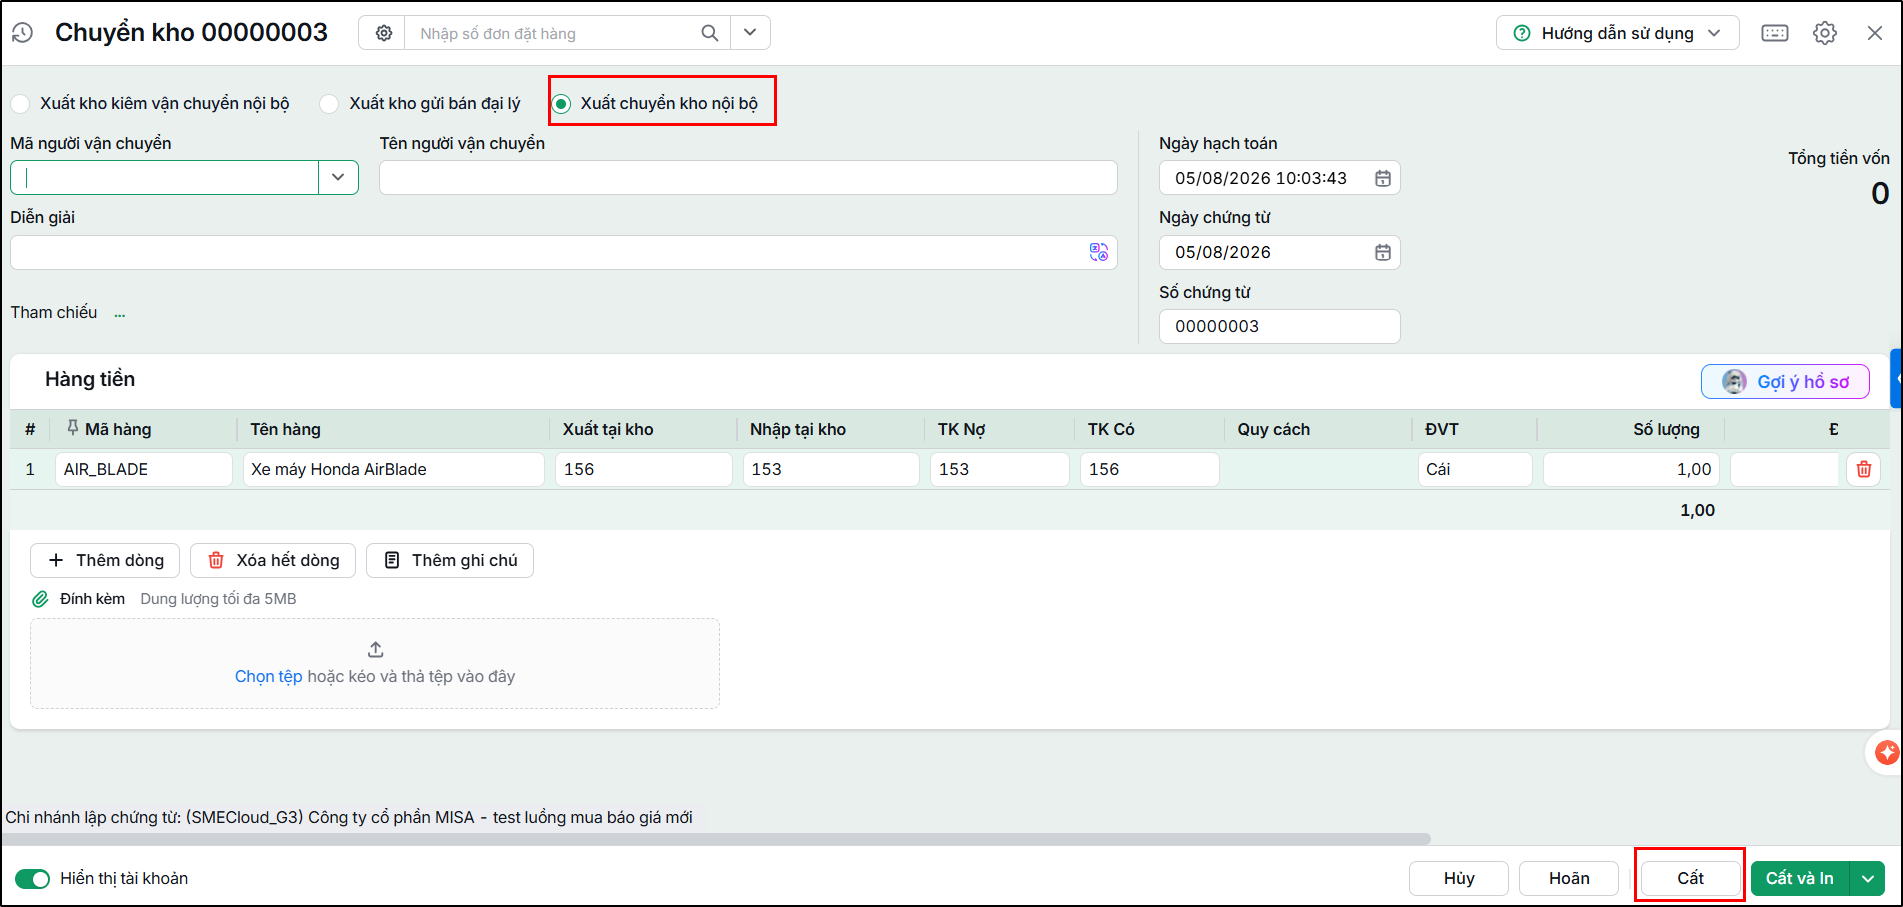Click TK Nợ cell 153
The image size is (1903, 907).
(x=999, y=469)
